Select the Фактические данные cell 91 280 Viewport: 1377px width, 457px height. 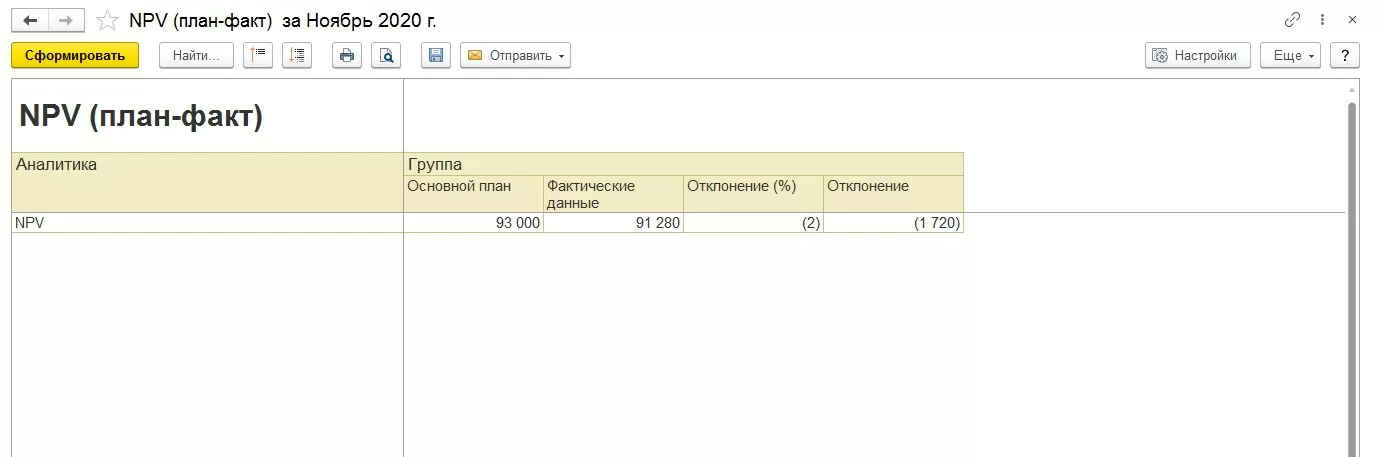(613, 223)
